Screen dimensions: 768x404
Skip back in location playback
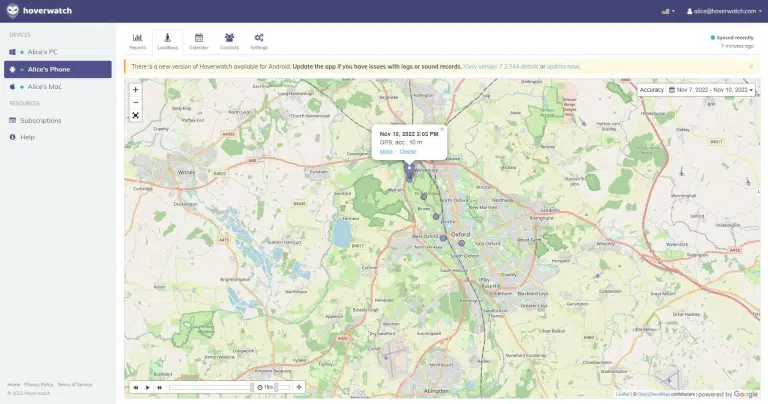135,387
